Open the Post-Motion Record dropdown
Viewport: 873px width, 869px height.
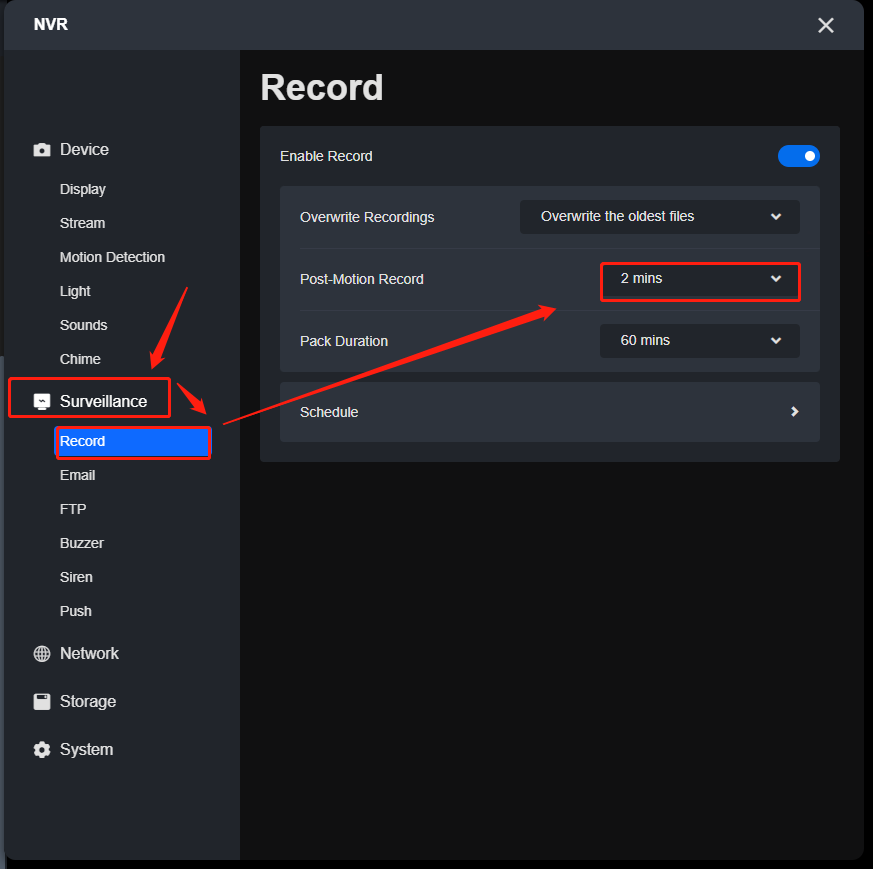[x=699, y=281]
